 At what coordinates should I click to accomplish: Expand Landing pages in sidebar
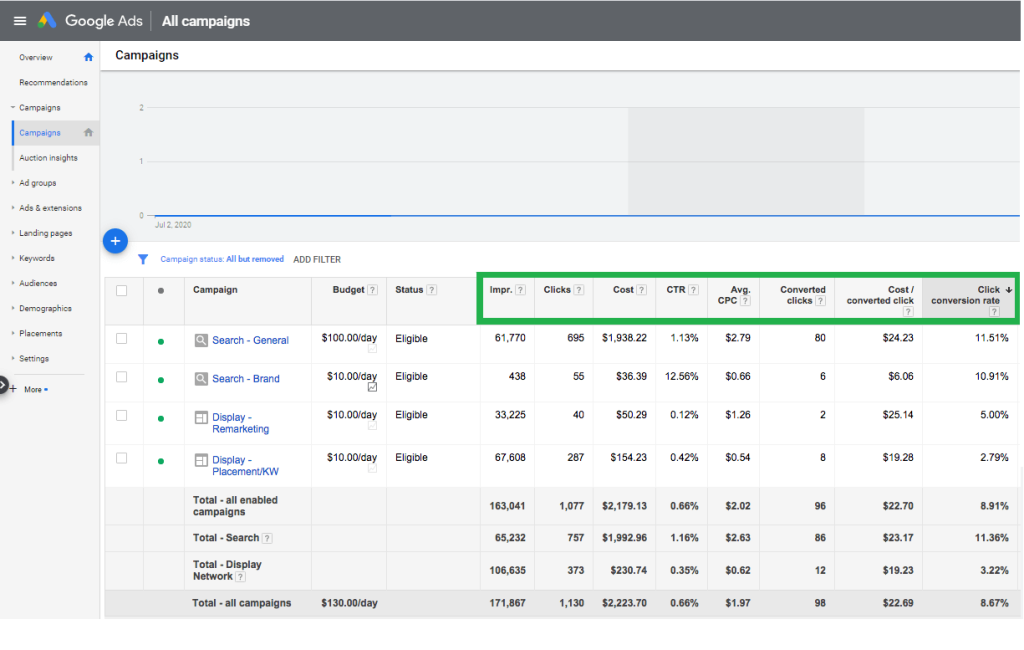(x=12, y=233)
